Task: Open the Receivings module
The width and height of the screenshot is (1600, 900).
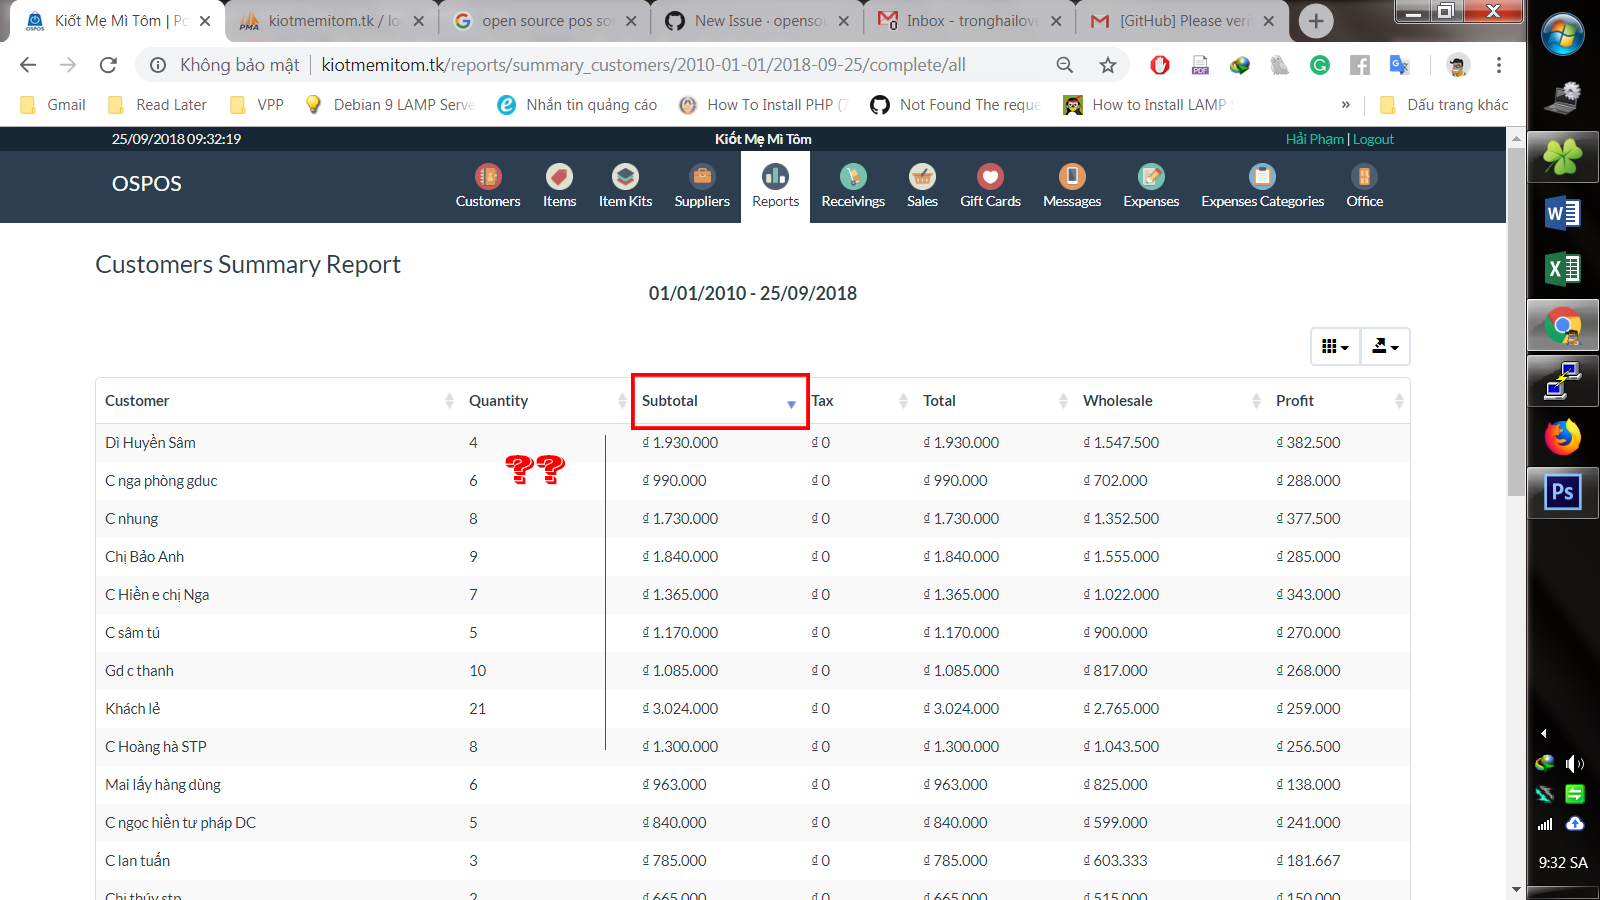Action: pos(853,187)
